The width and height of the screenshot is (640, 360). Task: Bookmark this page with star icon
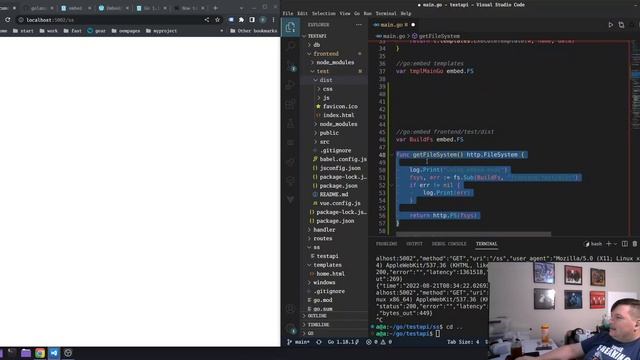218,20
